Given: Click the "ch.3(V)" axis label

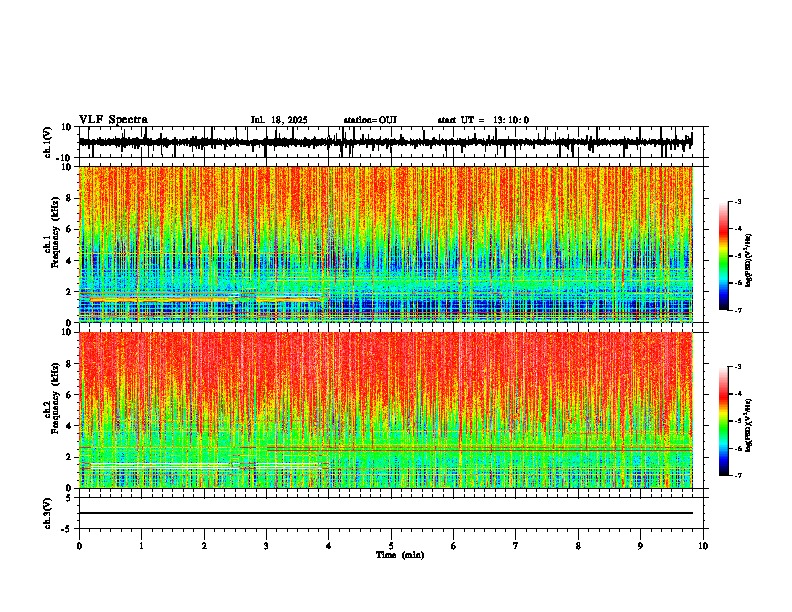Looking at the screenshot, I should click(47, 514).
